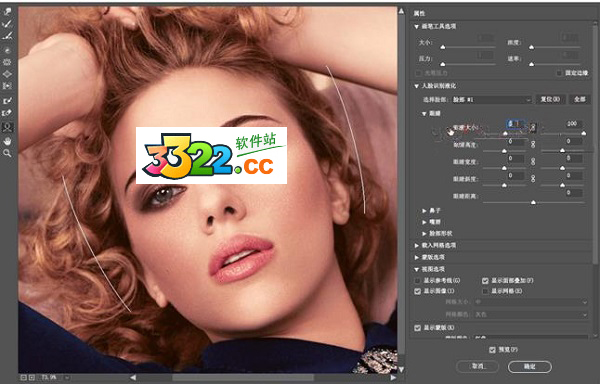
Task: Enable show guides (显示参考线) checkbox
Action: click(417, 281)
